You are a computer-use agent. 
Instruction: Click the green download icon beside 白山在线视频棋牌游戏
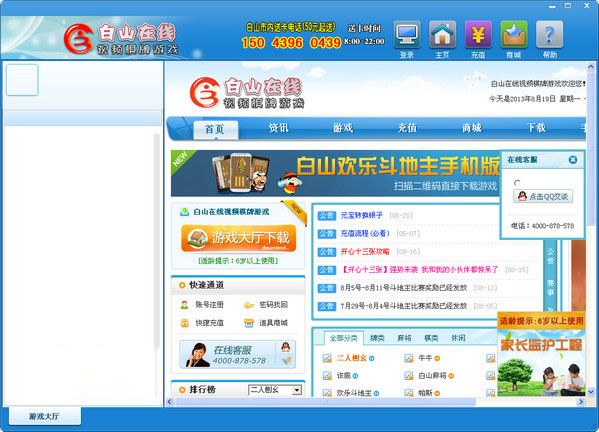185,212
